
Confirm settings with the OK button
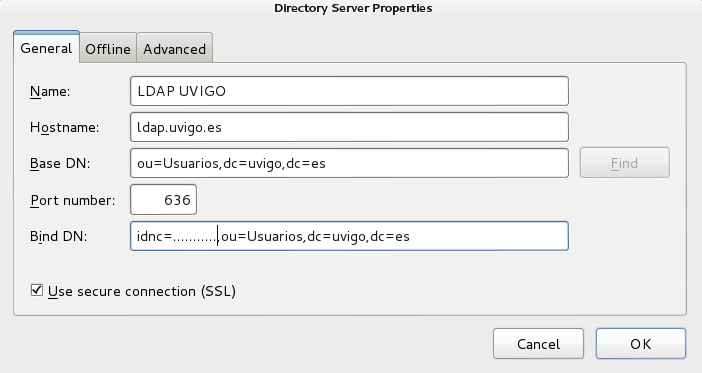coord(641,344)
